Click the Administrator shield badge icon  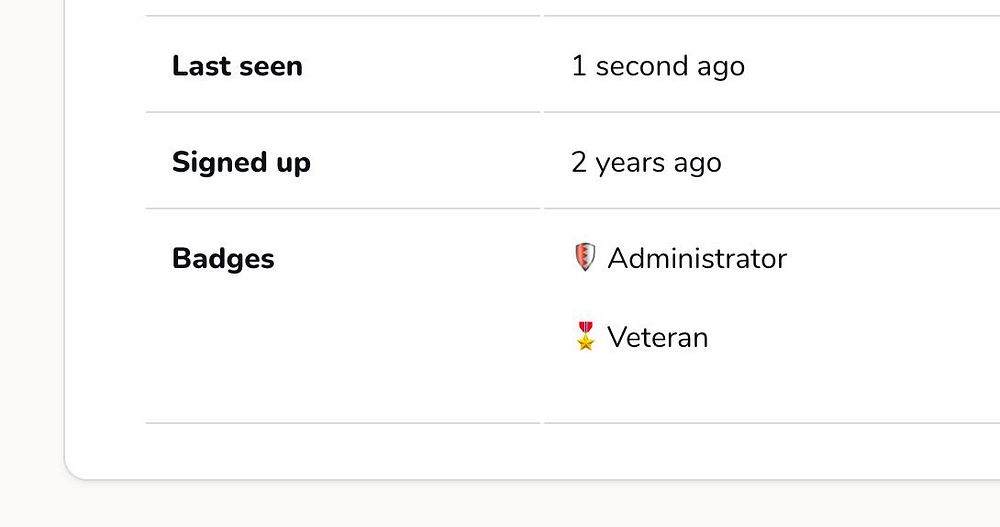point(585,258)
